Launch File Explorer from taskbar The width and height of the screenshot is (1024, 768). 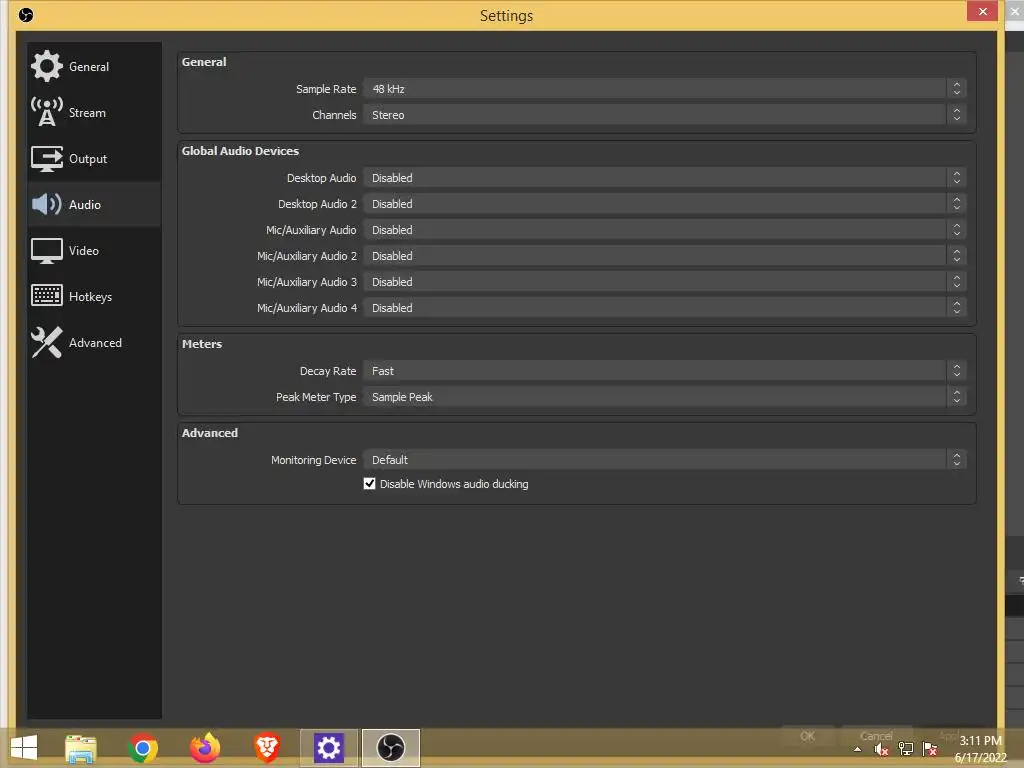point(81,748)
